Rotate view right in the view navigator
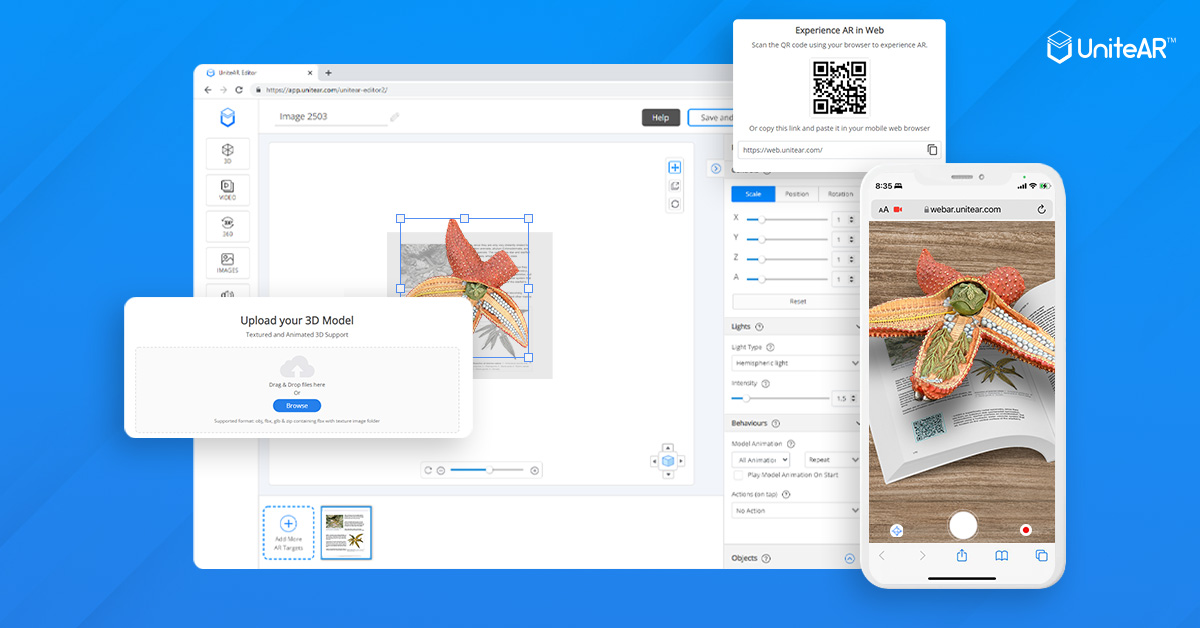This screenshot has height=628, width=1200. coord(682,461)
